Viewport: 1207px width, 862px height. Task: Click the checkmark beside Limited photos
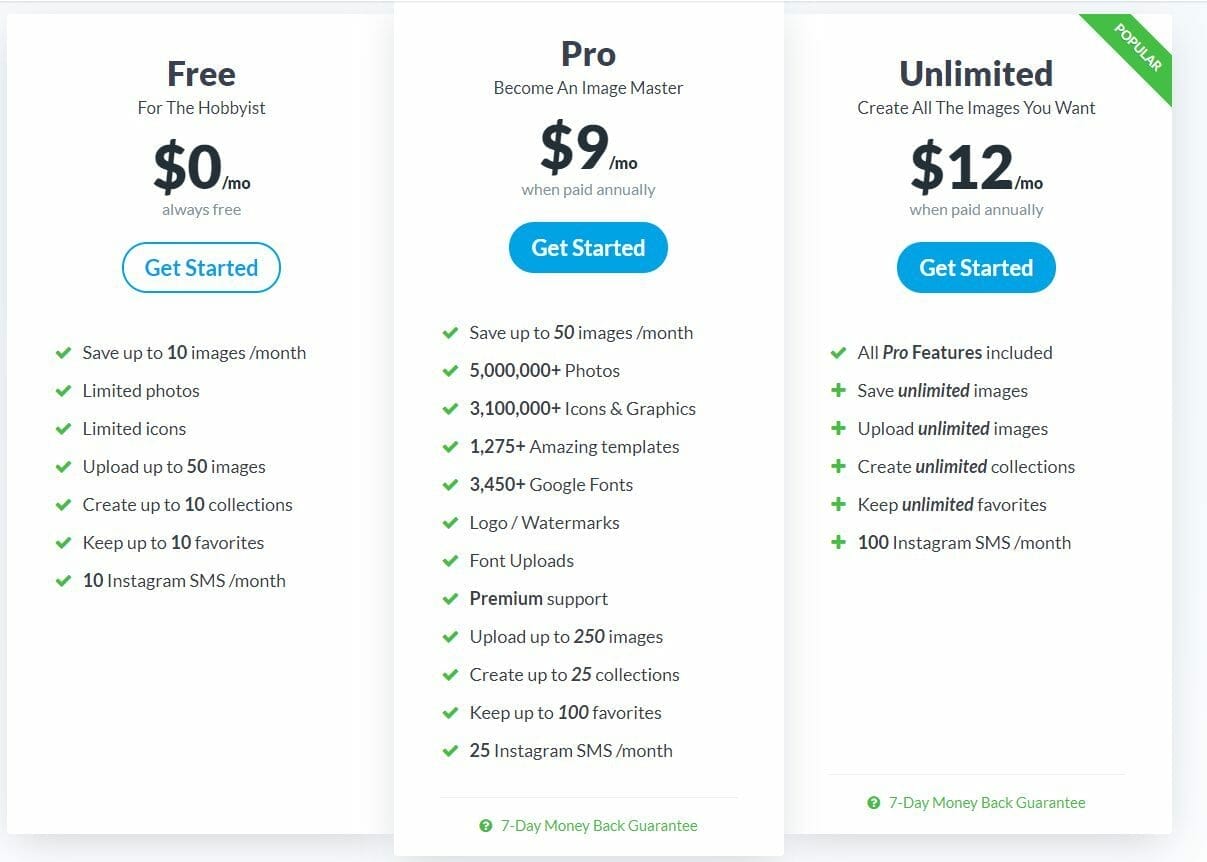pyautogui.click(x=62, y=390)
